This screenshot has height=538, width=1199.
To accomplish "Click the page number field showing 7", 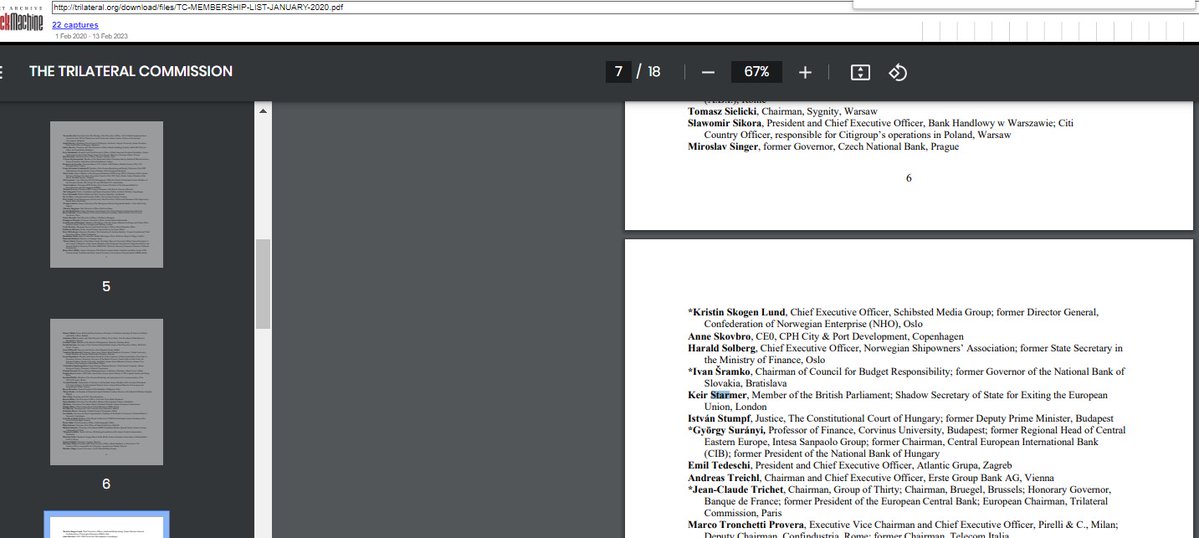I will coord(618,72).
